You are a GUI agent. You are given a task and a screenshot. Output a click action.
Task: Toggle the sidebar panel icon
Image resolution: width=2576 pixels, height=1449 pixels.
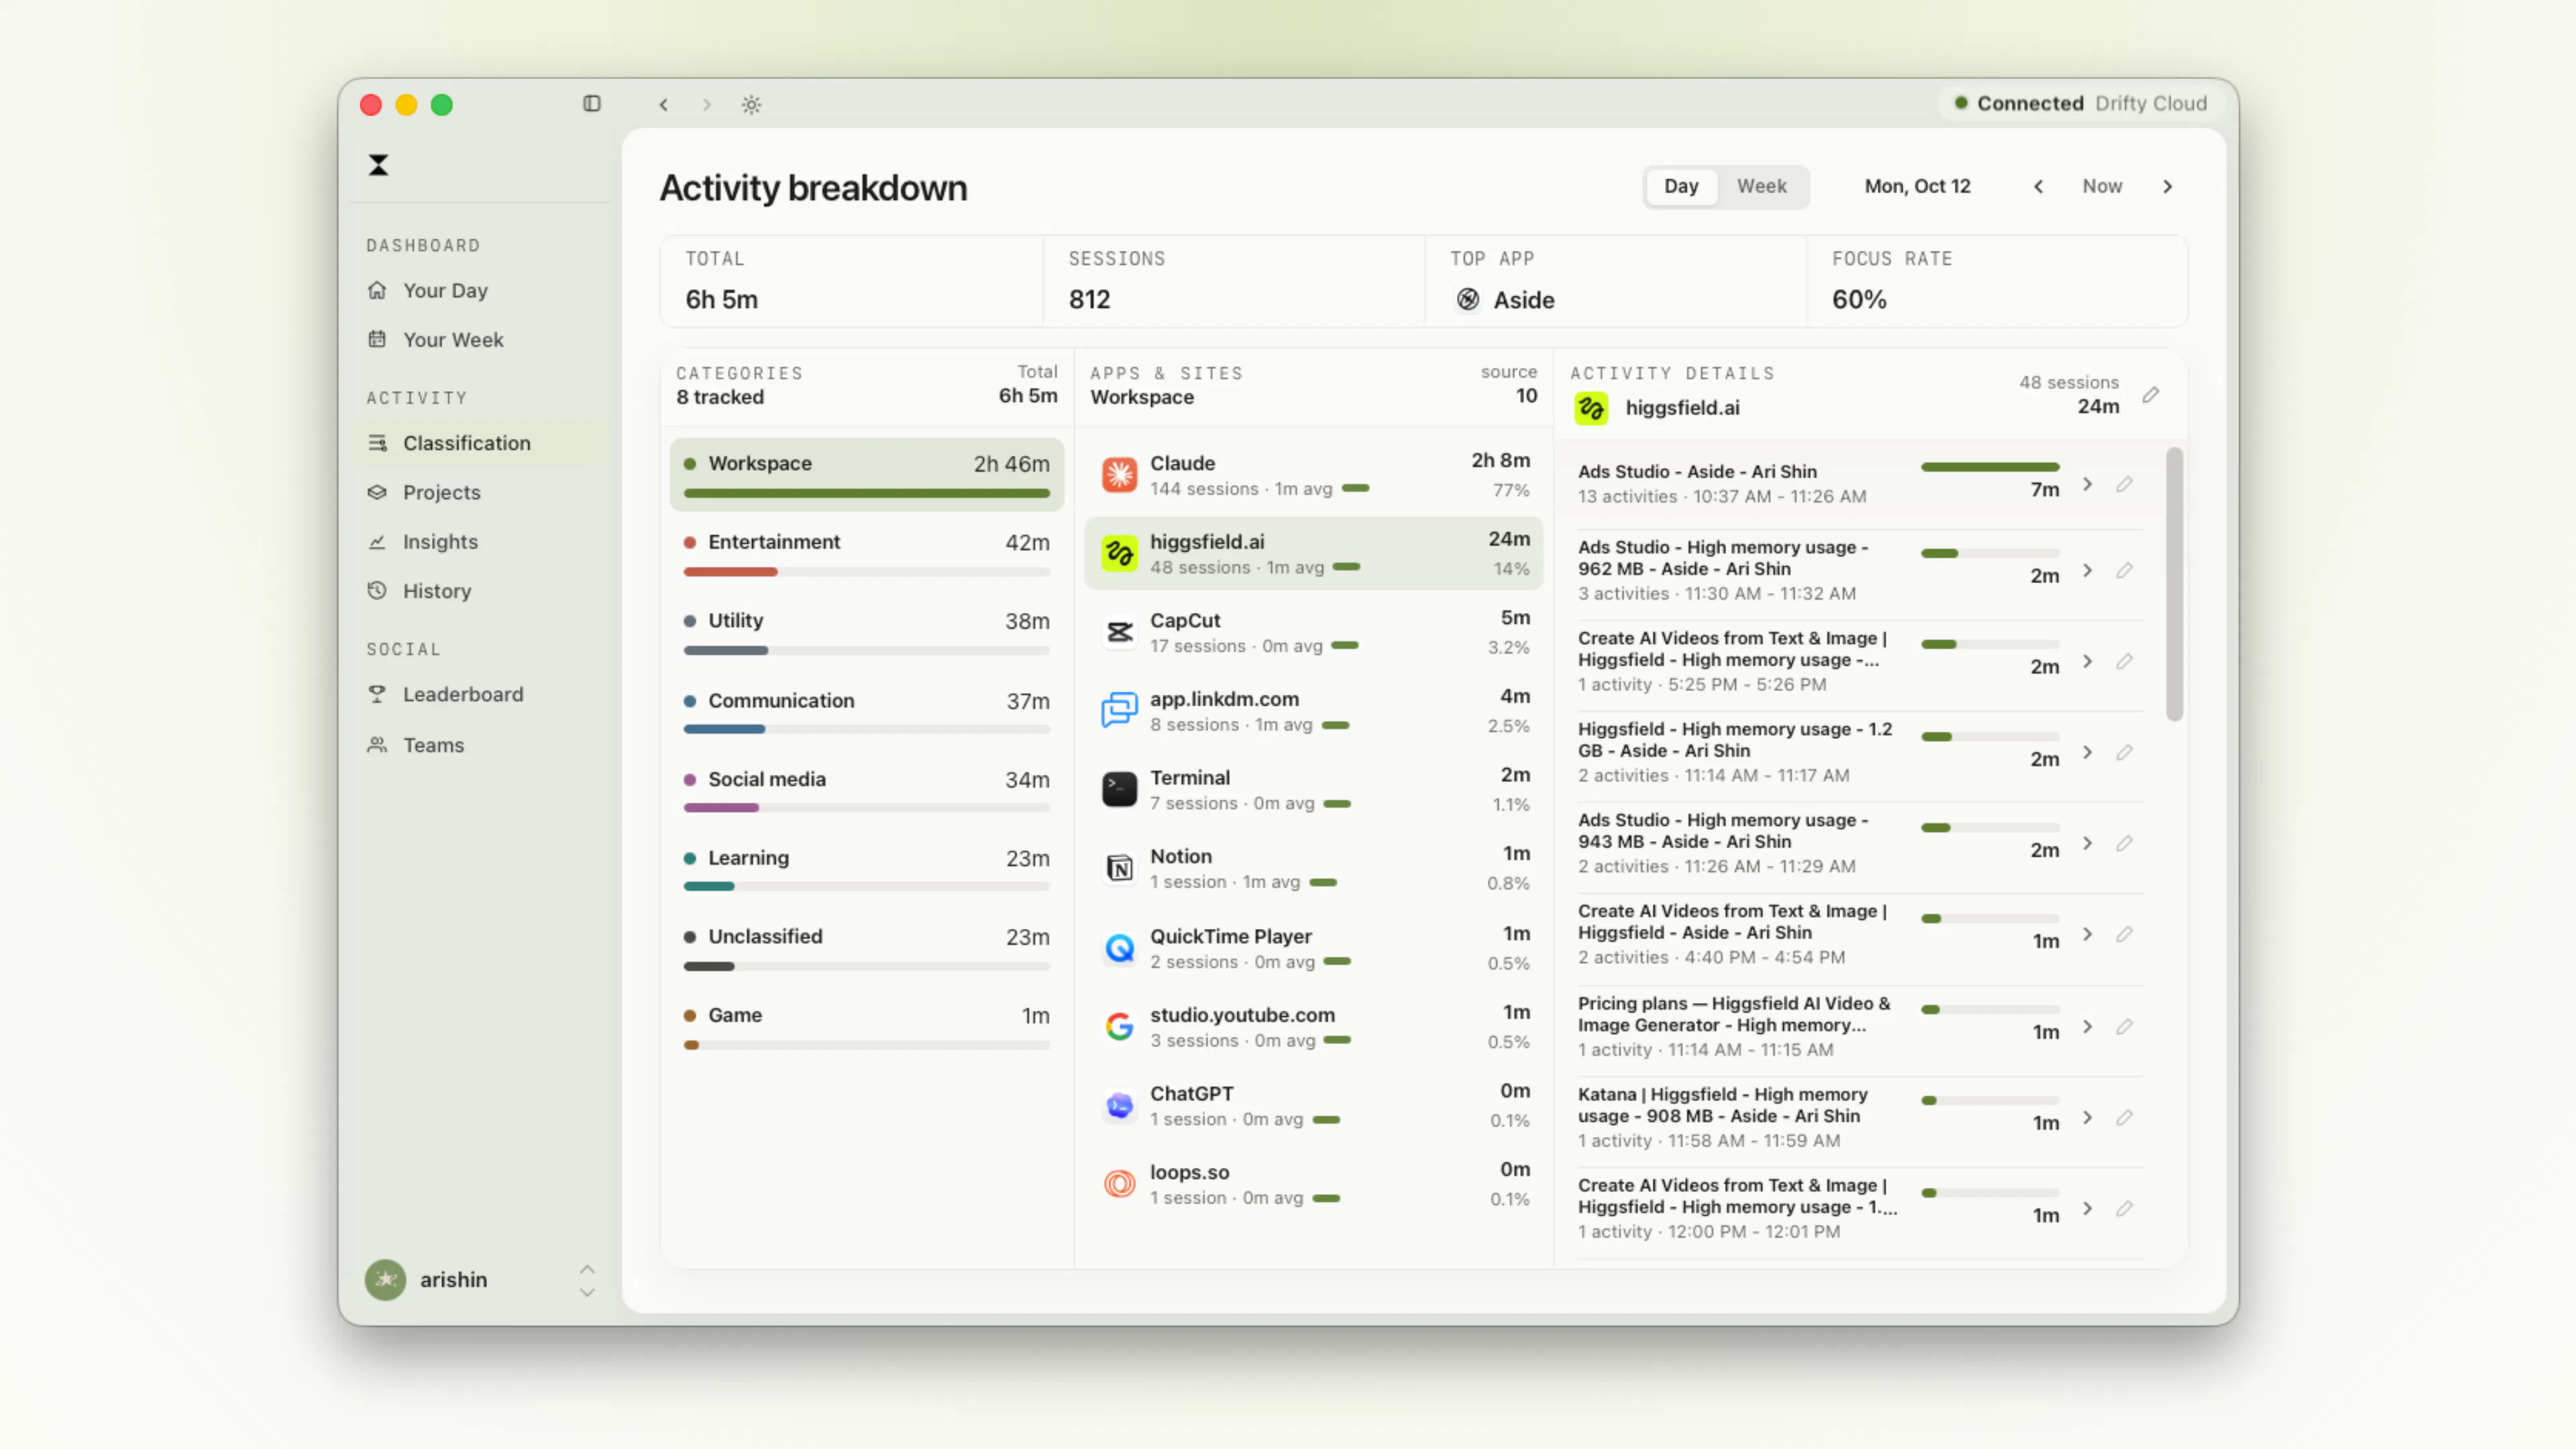click(x=592, y=104)
